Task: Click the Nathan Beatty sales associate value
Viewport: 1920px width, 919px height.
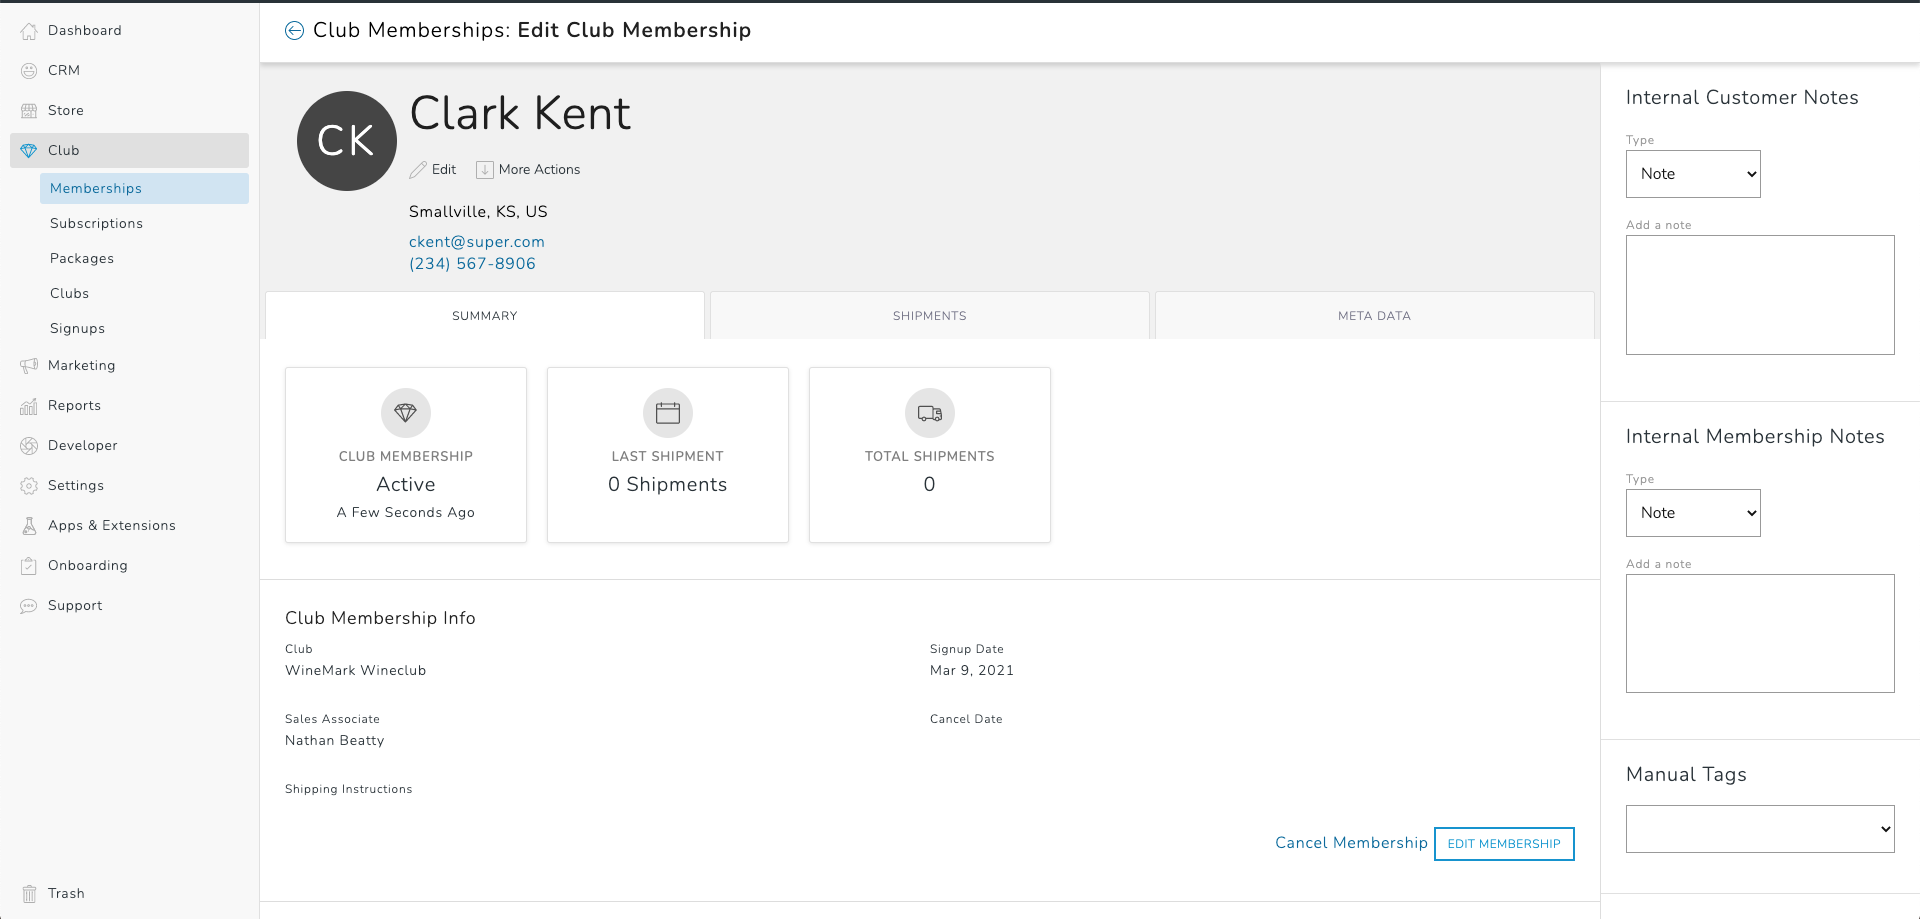Action: [335, 741]
